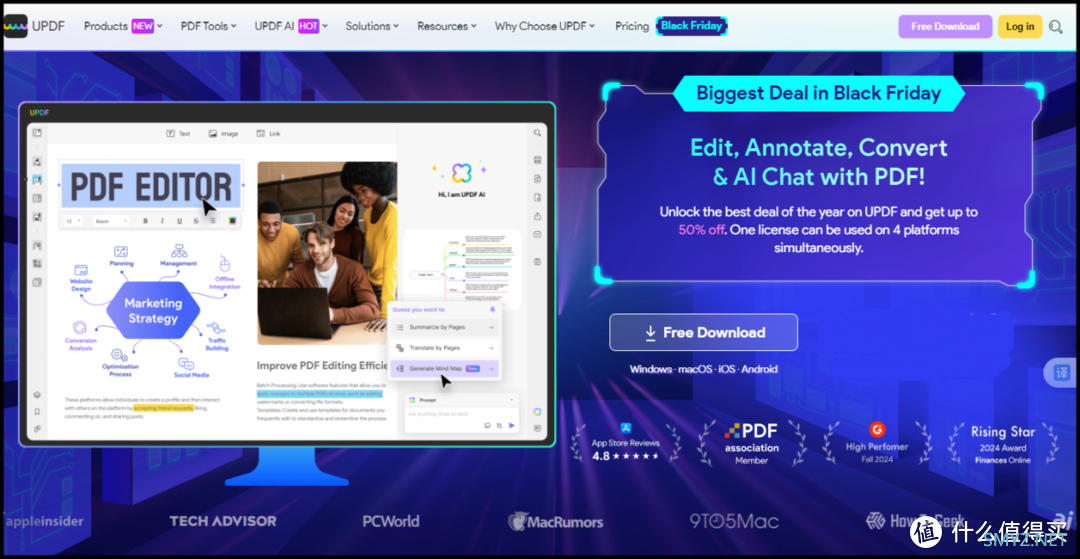Choose Translate by Pages suggestion
The width and height of the screenshot is (1080, 559).
click(445, 348)
